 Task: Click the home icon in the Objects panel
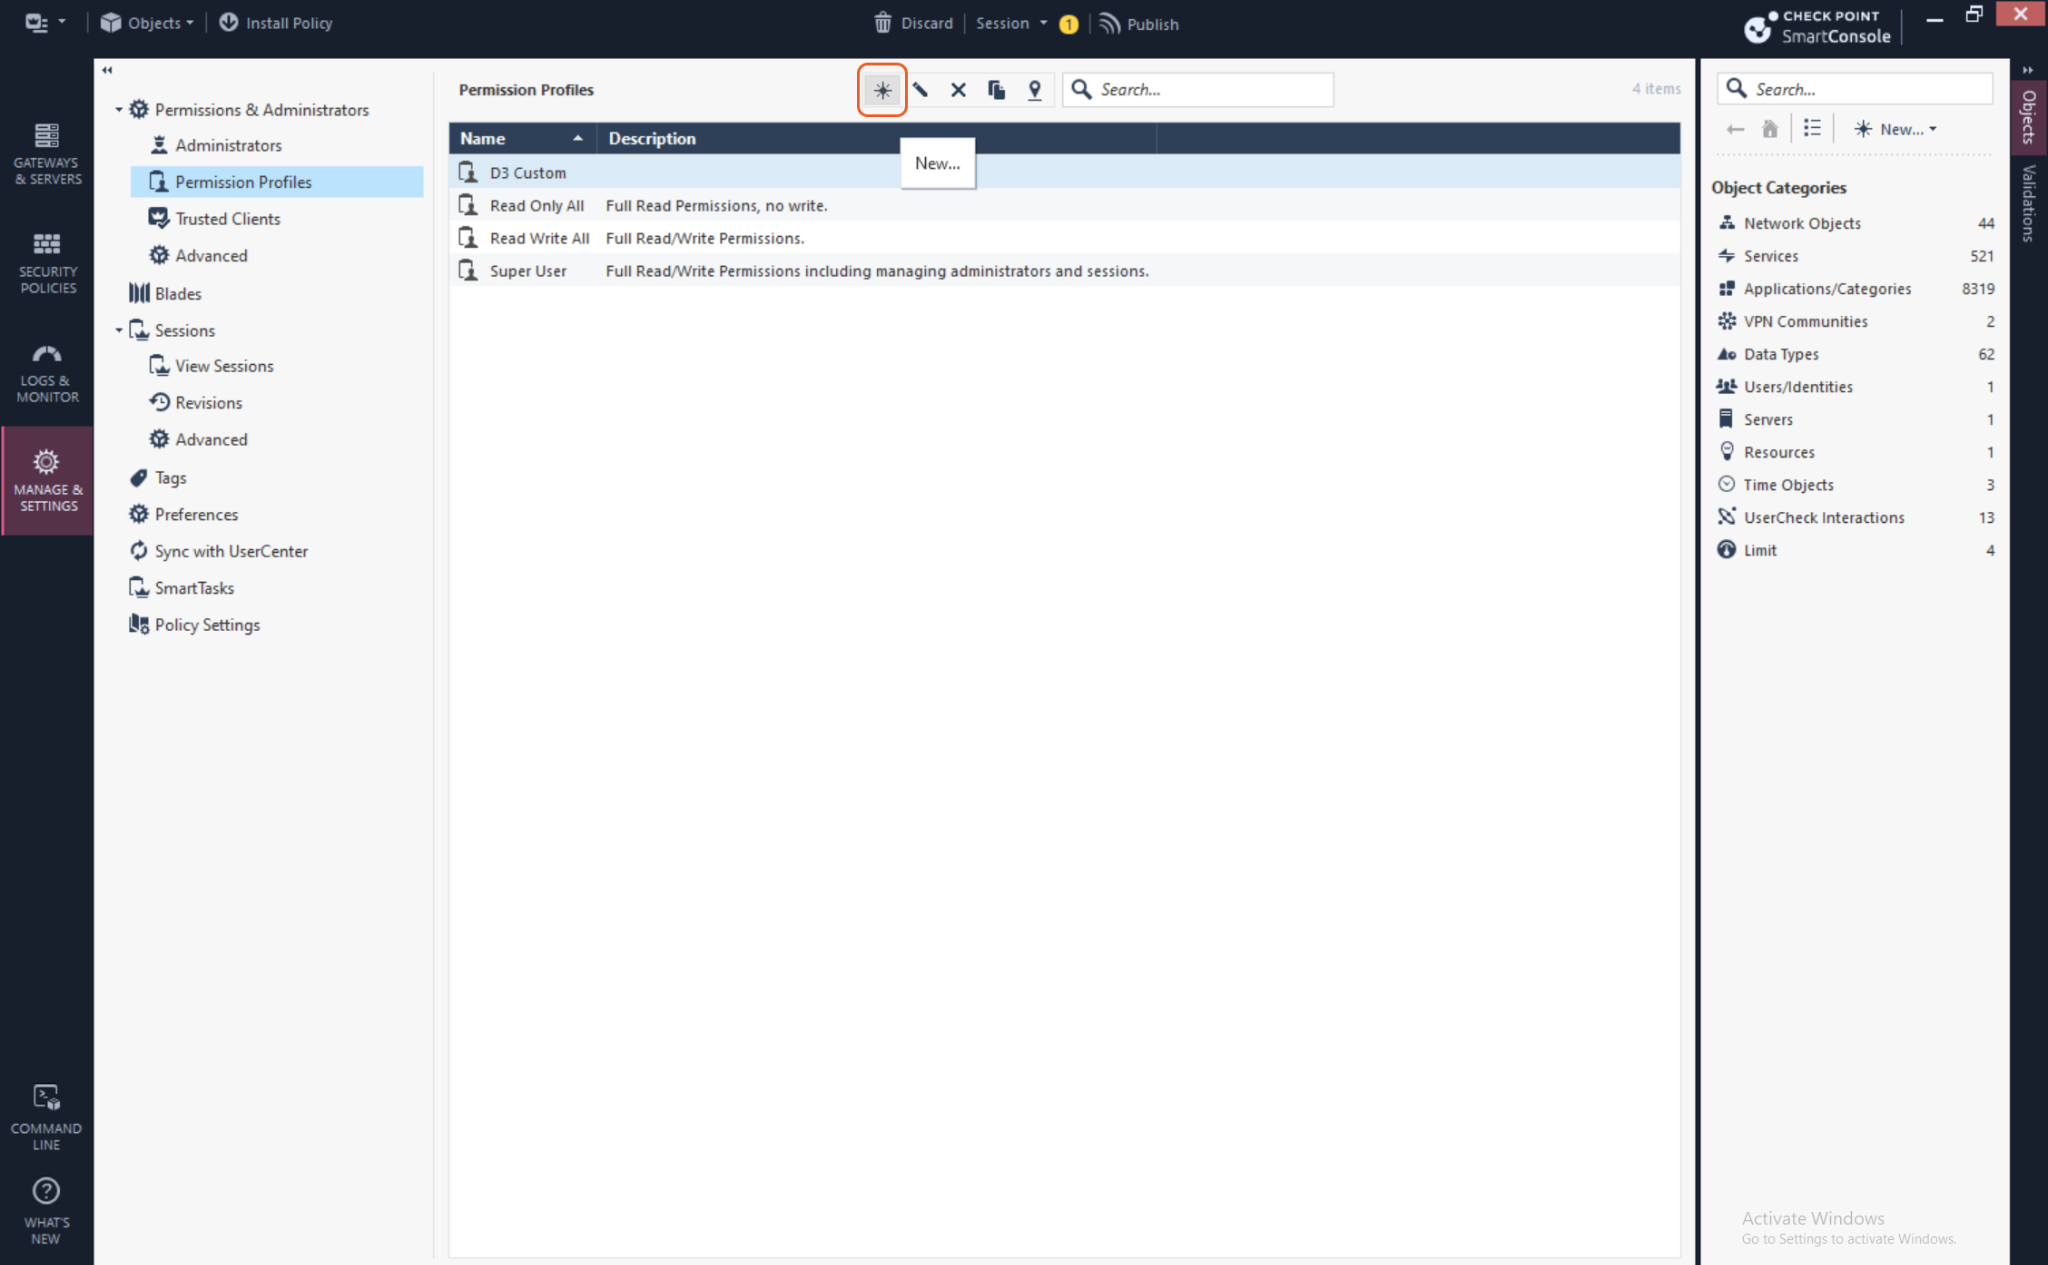tap(1769, 128)
